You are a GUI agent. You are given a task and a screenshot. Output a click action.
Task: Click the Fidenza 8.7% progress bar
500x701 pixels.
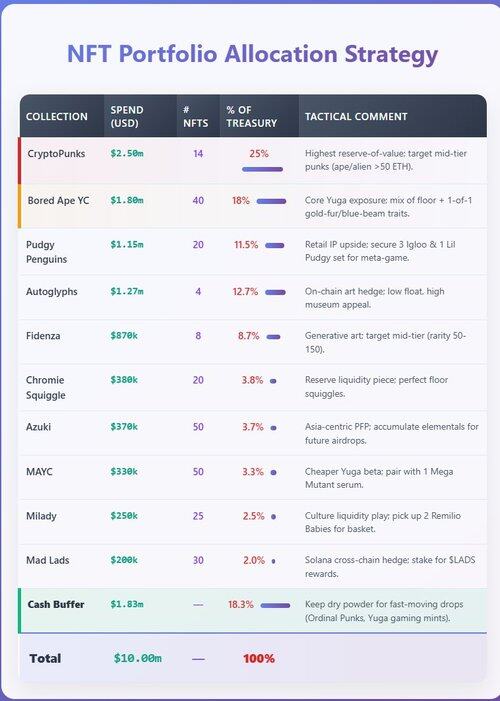click(273, 337)
